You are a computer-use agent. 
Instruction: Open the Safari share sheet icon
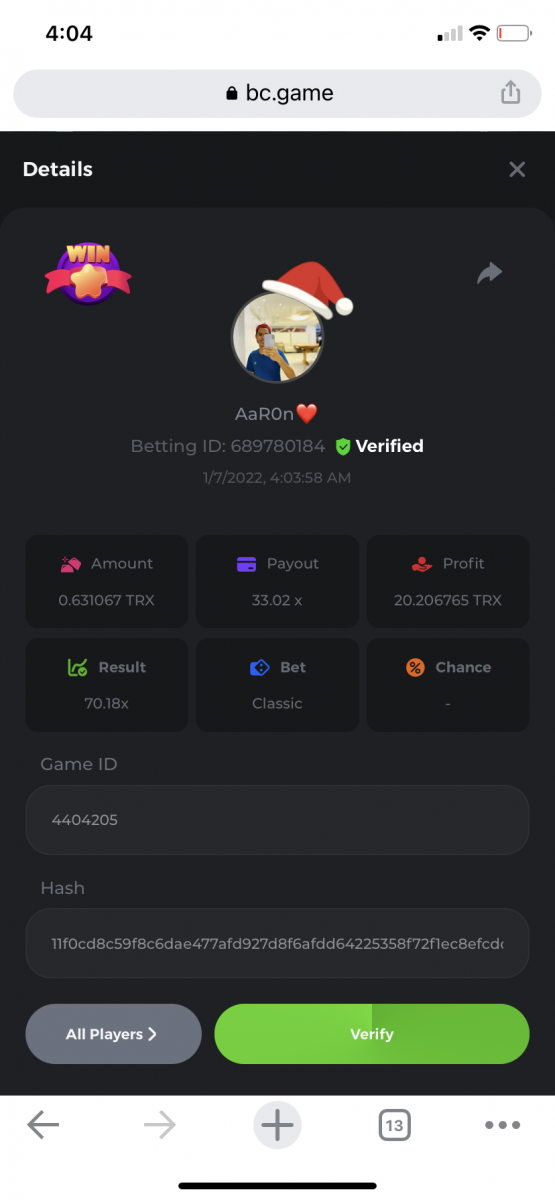(510, 93)
